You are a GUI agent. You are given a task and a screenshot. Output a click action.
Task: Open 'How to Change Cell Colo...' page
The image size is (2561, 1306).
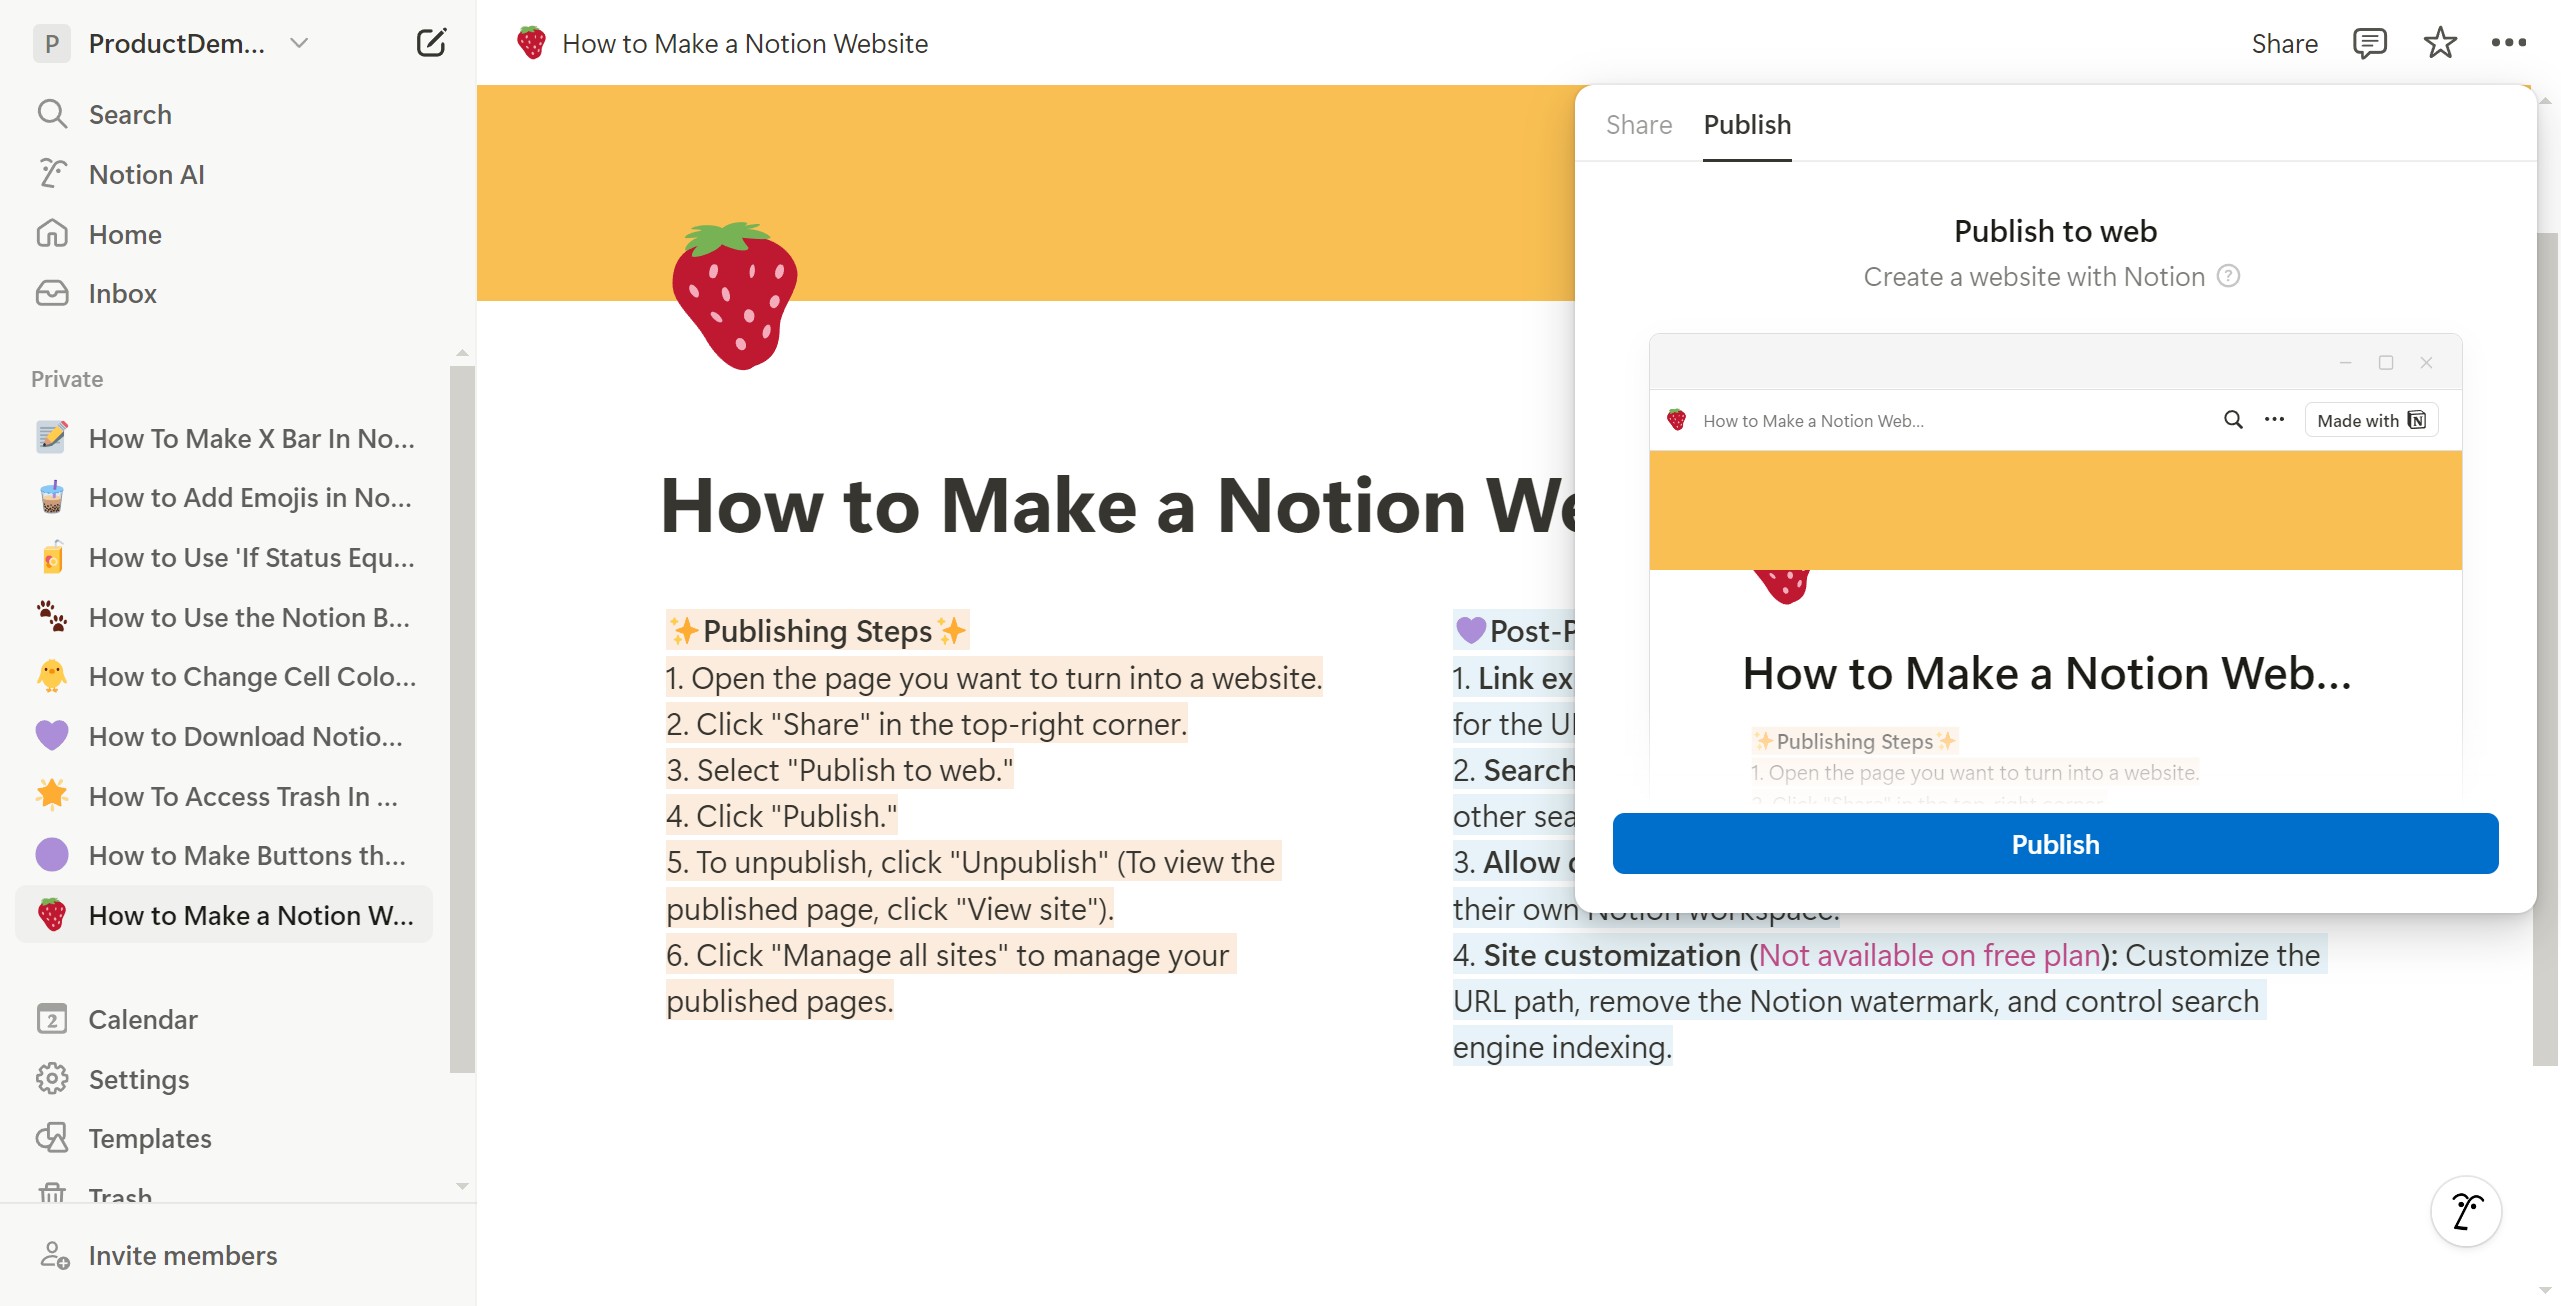tap(225, 676)
